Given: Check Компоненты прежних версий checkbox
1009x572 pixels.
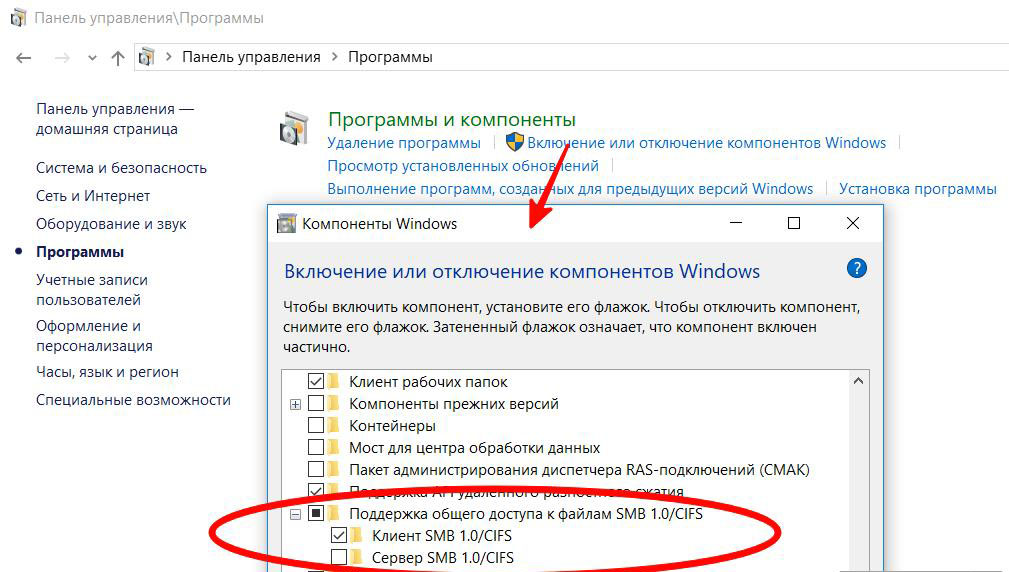Looking at the screenshot, I should tap(315, 403).
